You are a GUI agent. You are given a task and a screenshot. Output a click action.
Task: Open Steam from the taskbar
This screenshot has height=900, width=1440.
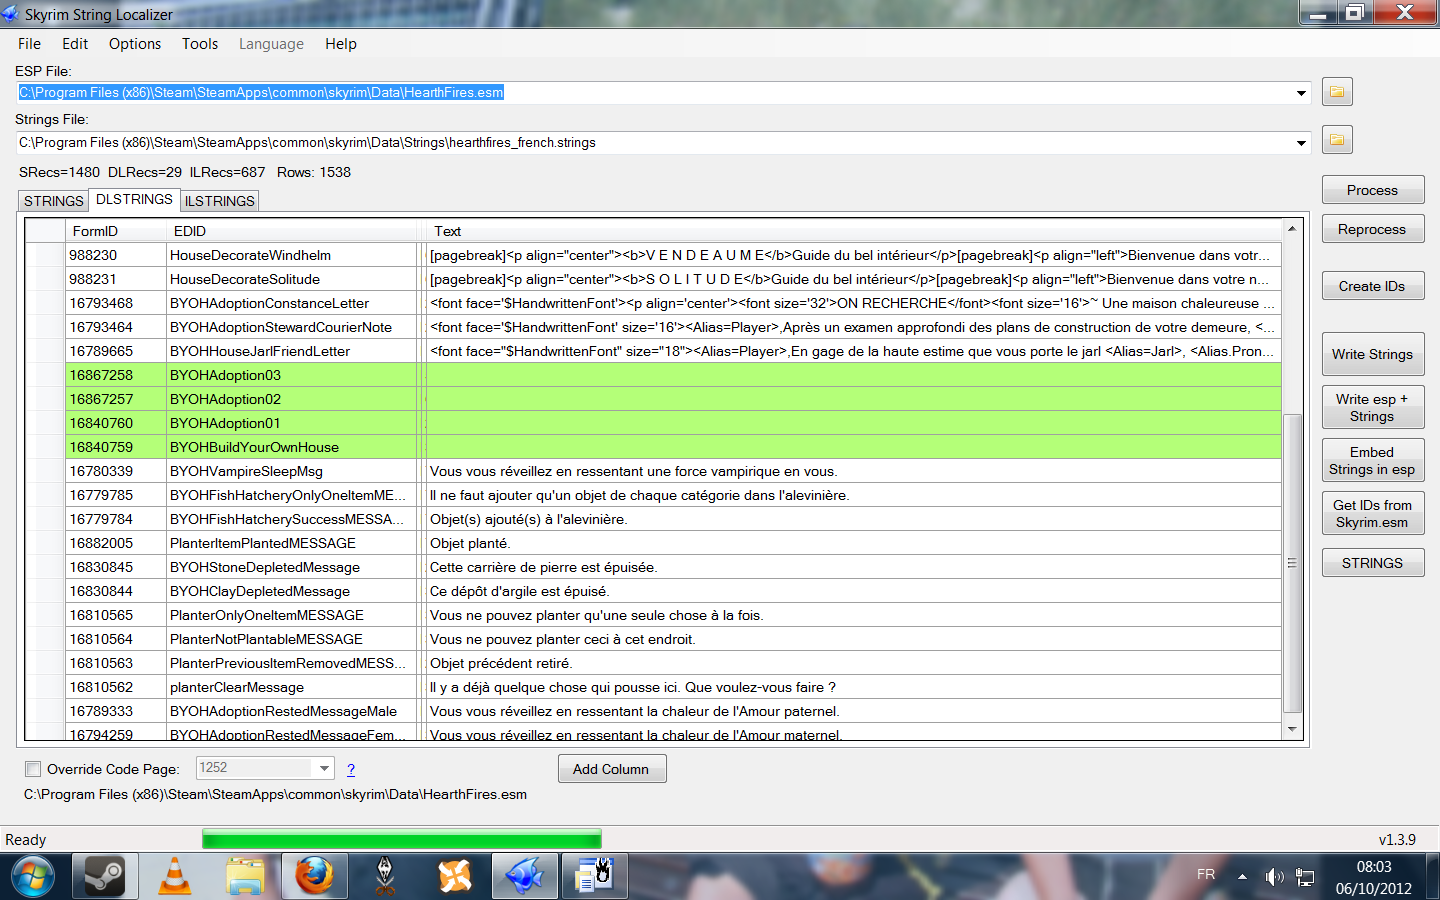104,877
